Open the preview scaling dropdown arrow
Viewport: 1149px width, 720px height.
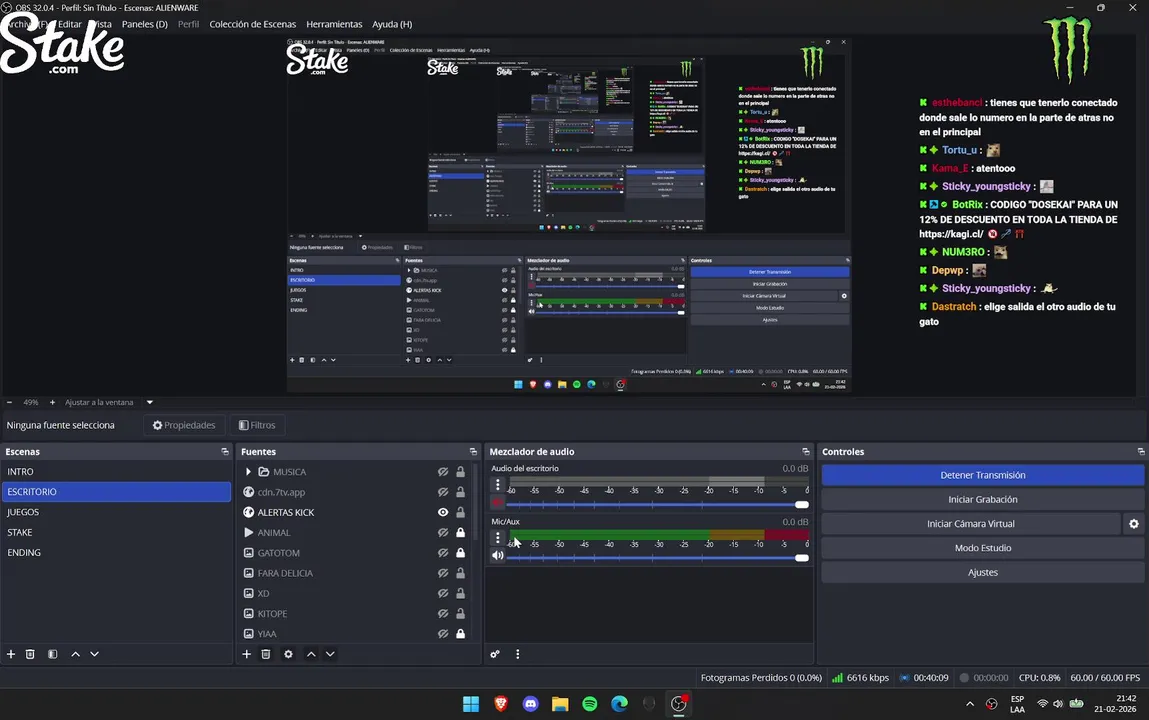tap(149, 402)
